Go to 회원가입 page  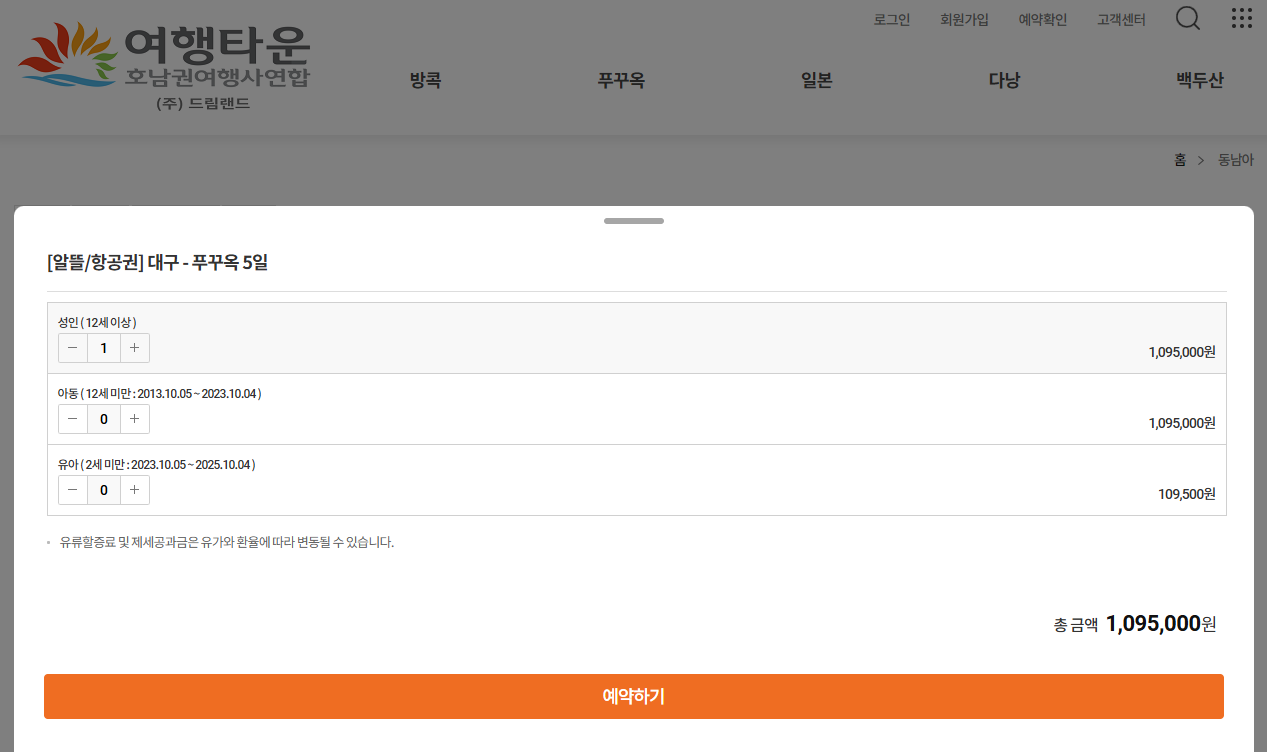point(964,20)
